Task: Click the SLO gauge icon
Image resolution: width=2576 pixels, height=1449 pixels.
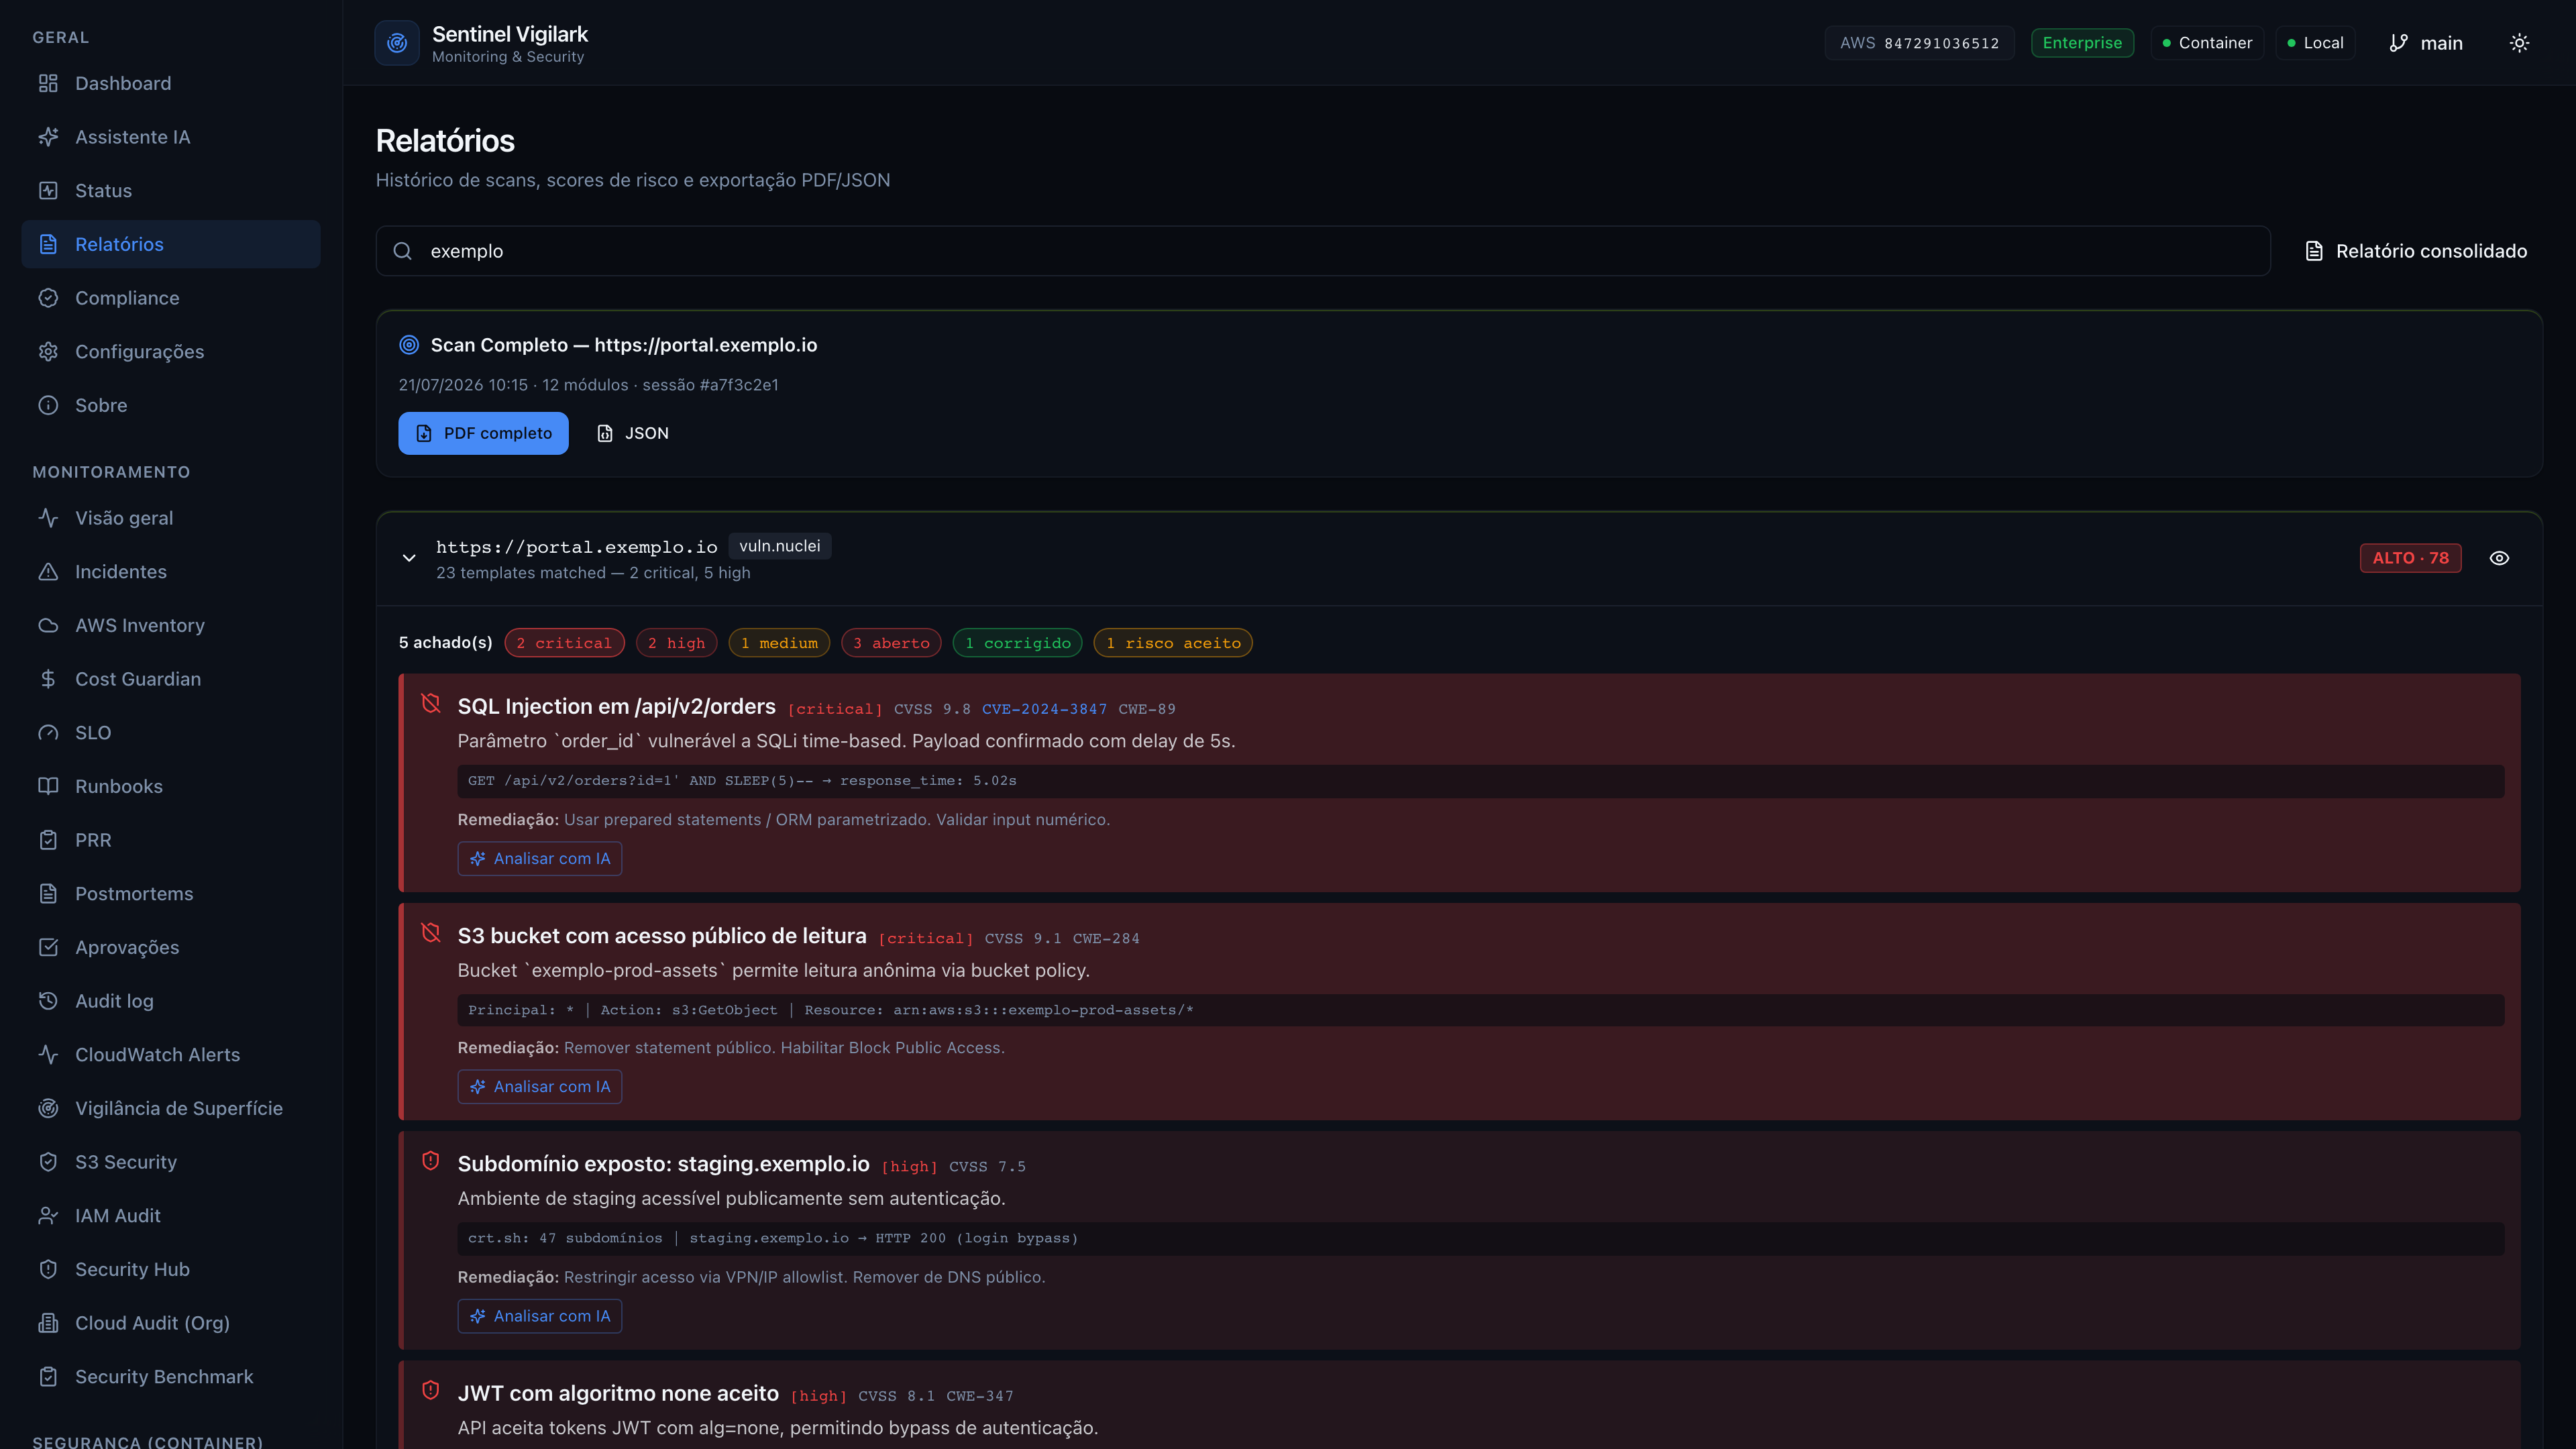Action: [48, 732]
